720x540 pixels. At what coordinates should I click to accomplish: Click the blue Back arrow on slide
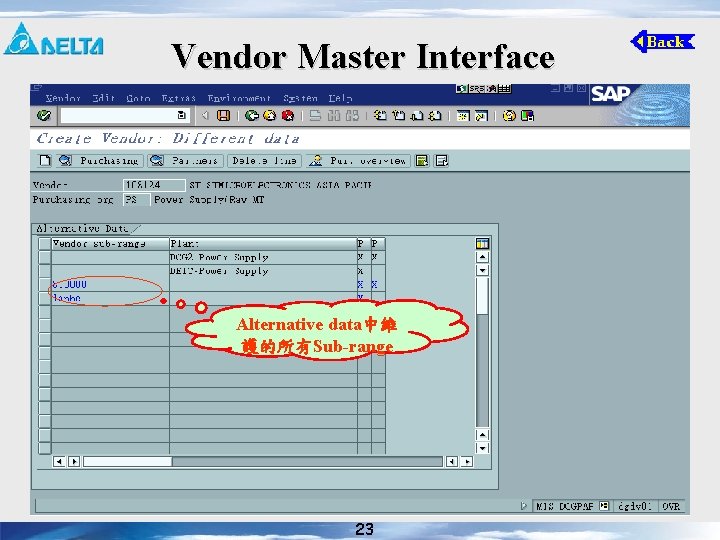click(663, 42)
